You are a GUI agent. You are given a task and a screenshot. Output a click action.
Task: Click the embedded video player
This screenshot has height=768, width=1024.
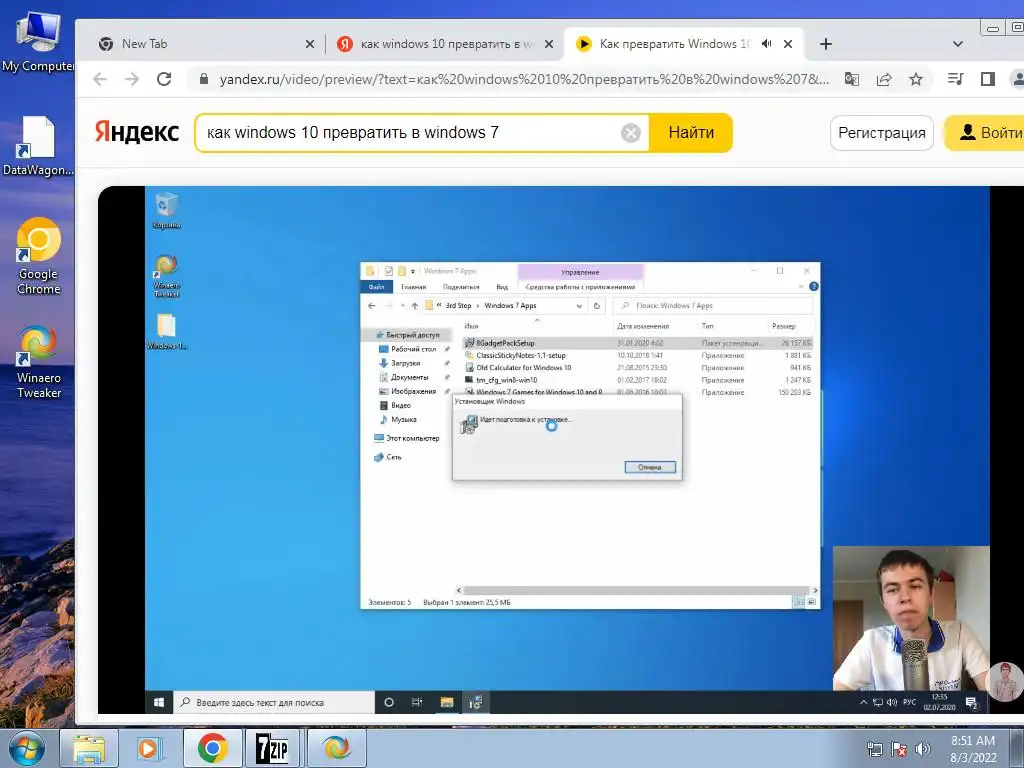tap(561, 450)
